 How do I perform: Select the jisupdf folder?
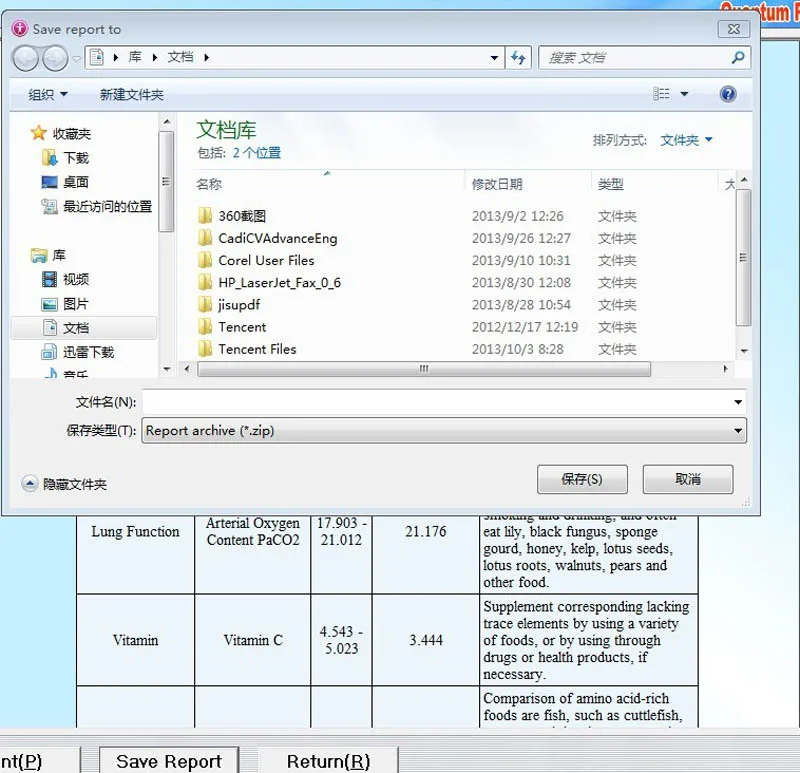[x=239, y=305]
